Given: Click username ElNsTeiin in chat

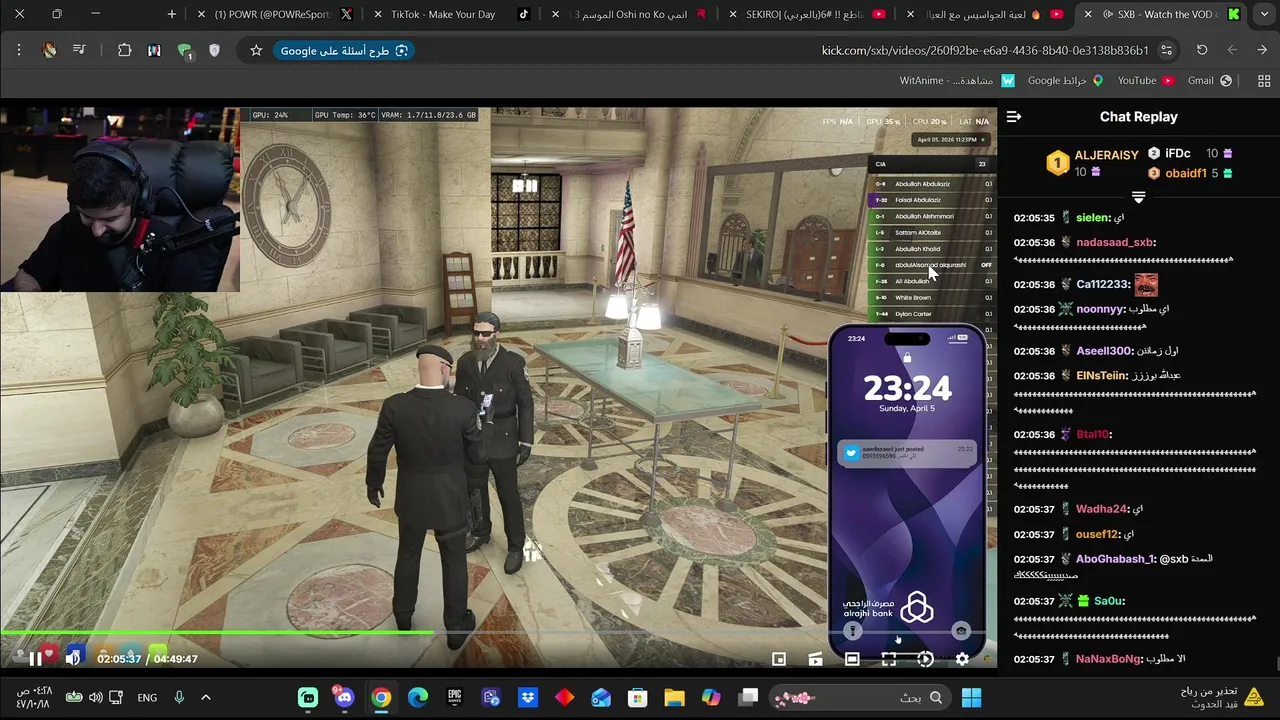Looking at the screenshot, I should click(x=1102, y=376).
